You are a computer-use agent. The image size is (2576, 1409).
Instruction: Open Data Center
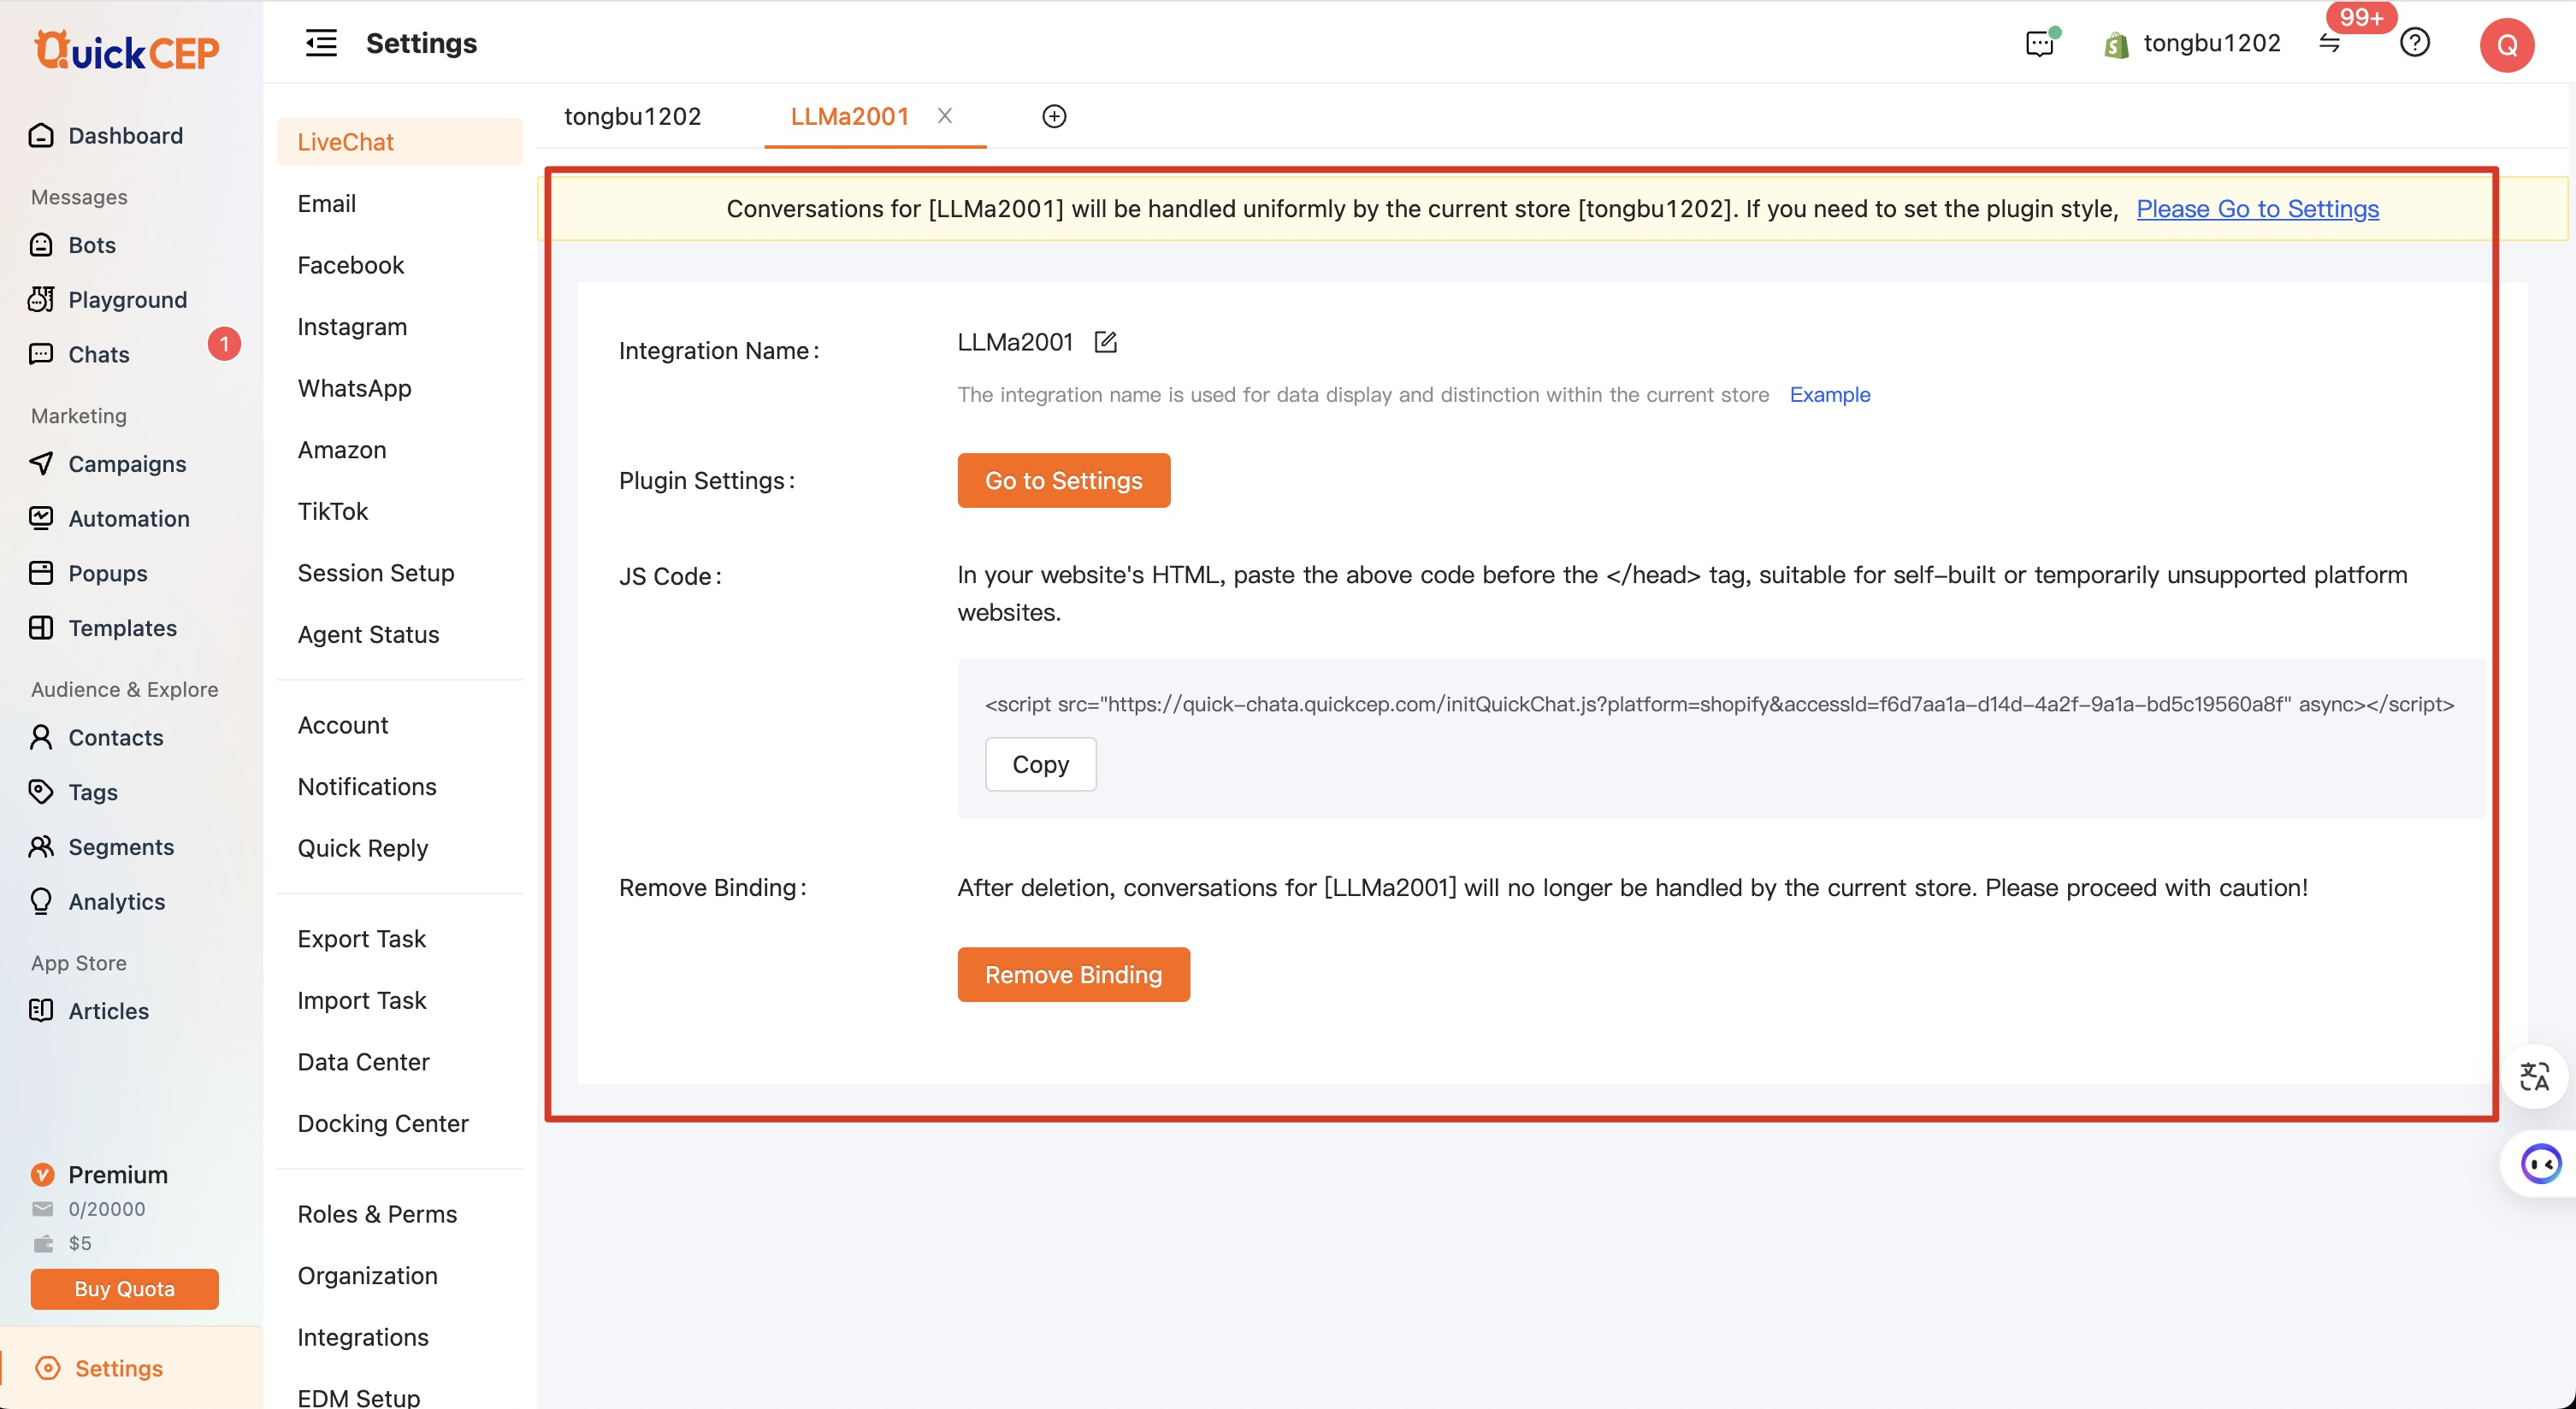[x=363, y=1062]
